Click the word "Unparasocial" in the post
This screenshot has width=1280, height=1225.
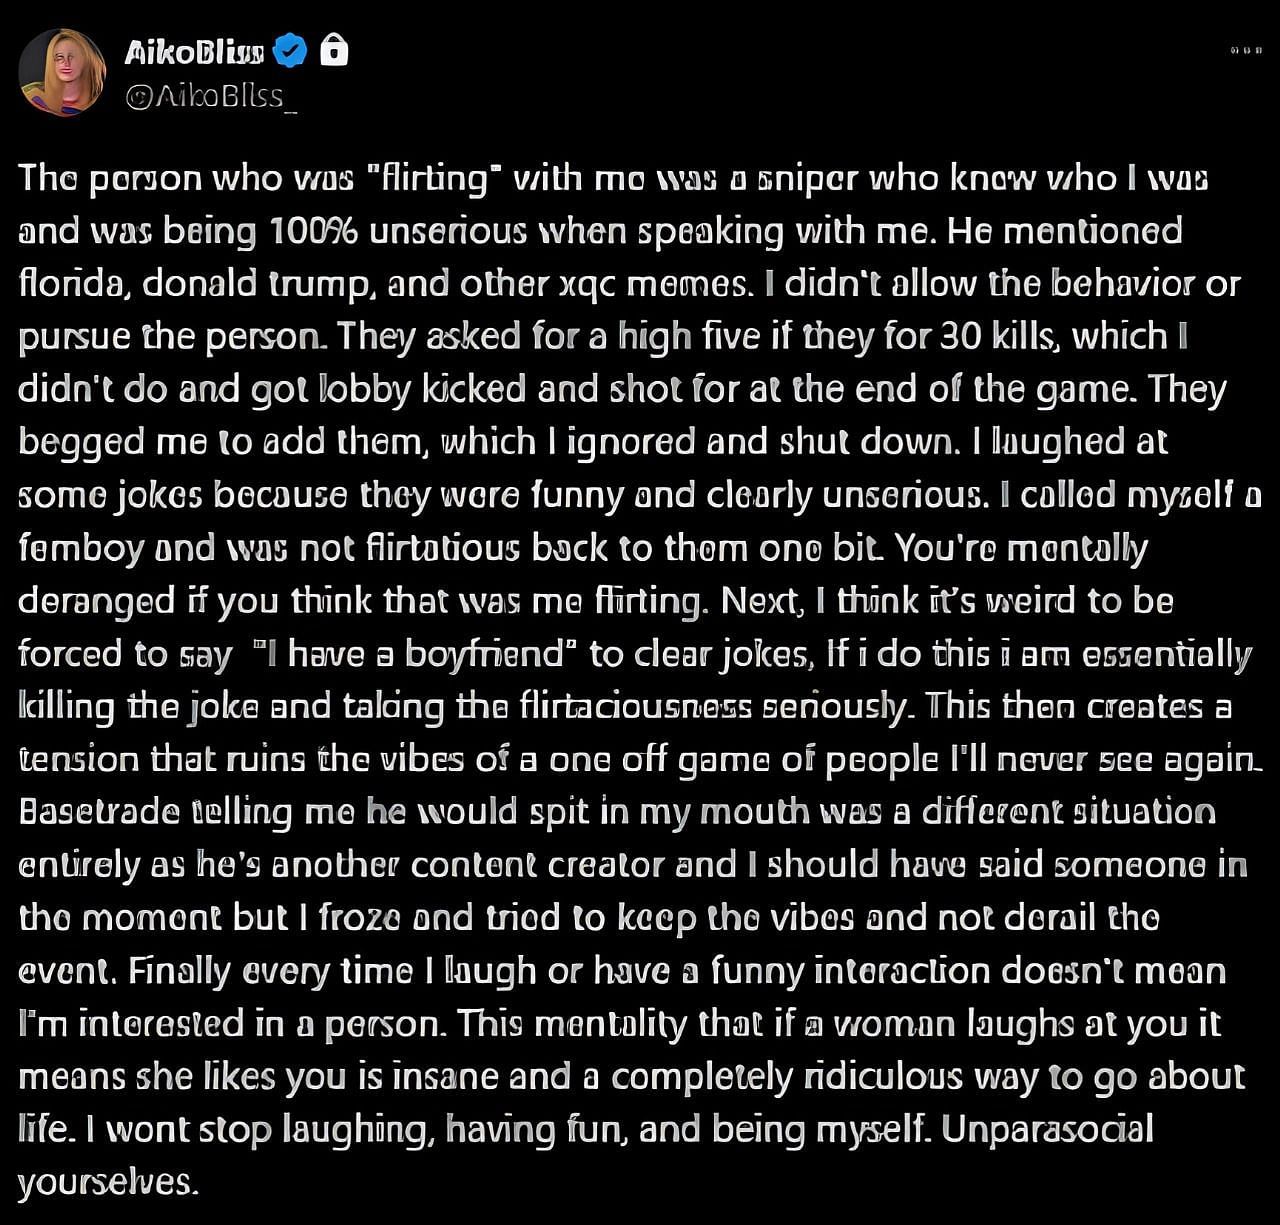tap(1047, 1129)
